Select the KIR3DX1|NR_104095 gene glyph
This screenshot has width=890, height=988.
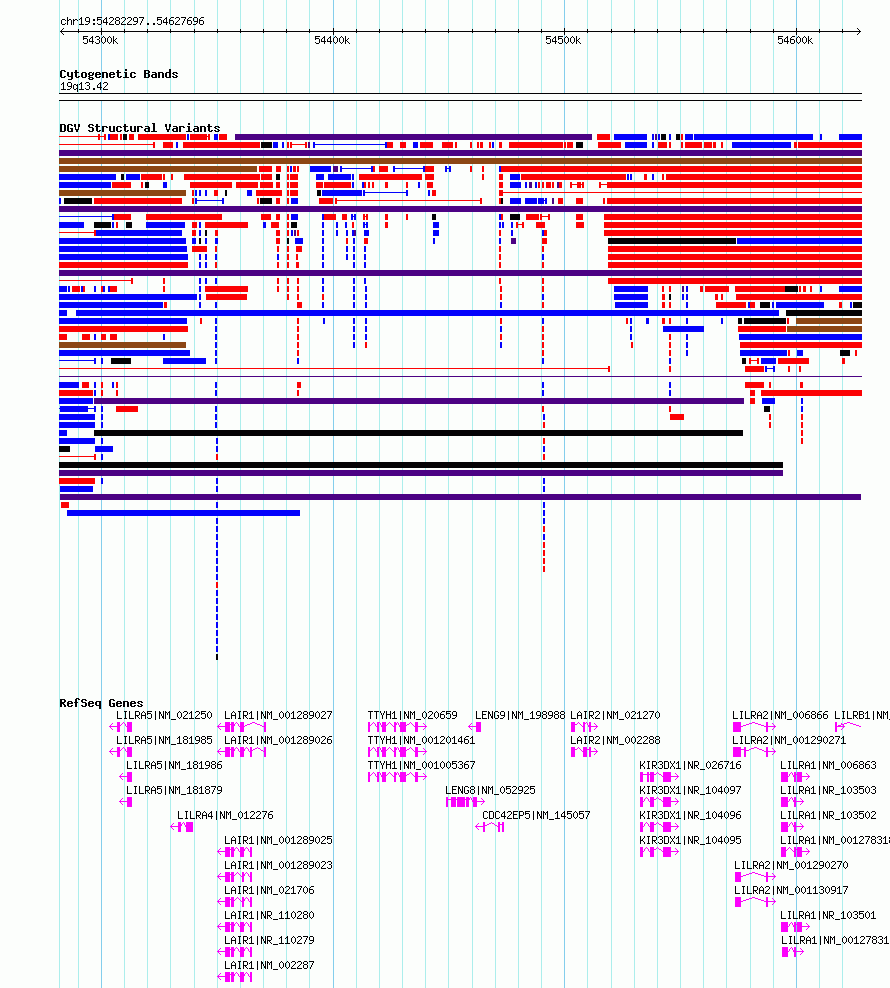coord(659,852)
